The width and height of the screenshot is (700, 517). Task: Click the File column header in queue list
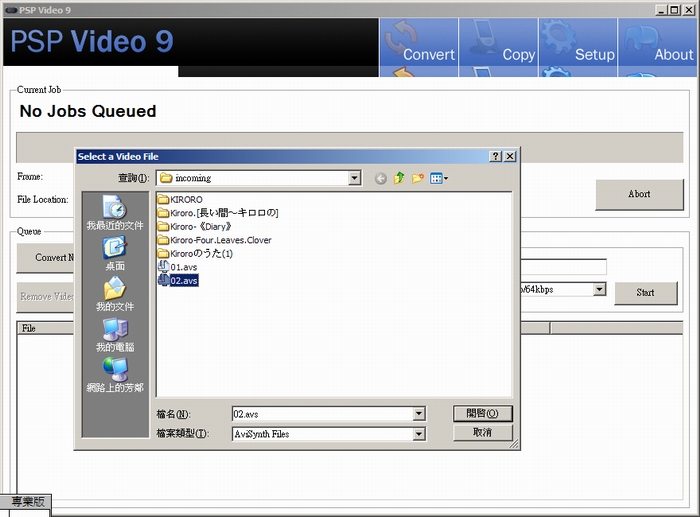pos(46,328)
